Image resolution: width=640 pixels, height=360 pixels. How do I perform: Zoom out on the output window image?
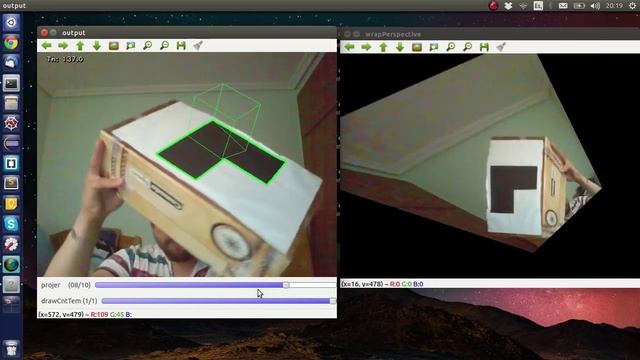pyautogui.click(x=164, y=46)
